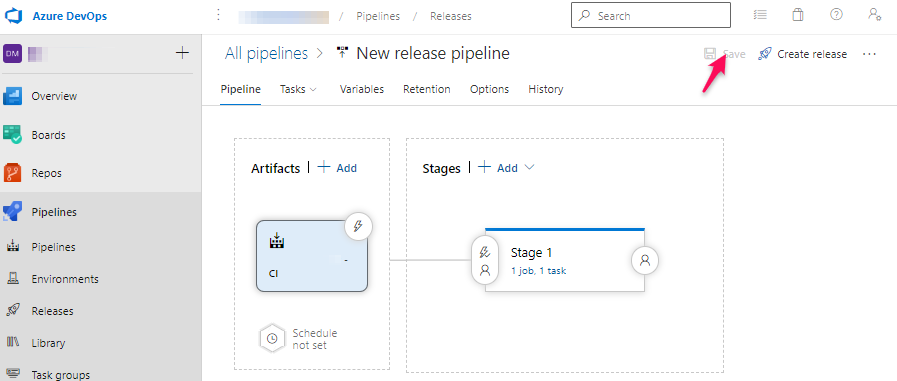This screenshot has width=897, height=381.
Task: Select the Stage 1 card title
Action: coord(531,252)
